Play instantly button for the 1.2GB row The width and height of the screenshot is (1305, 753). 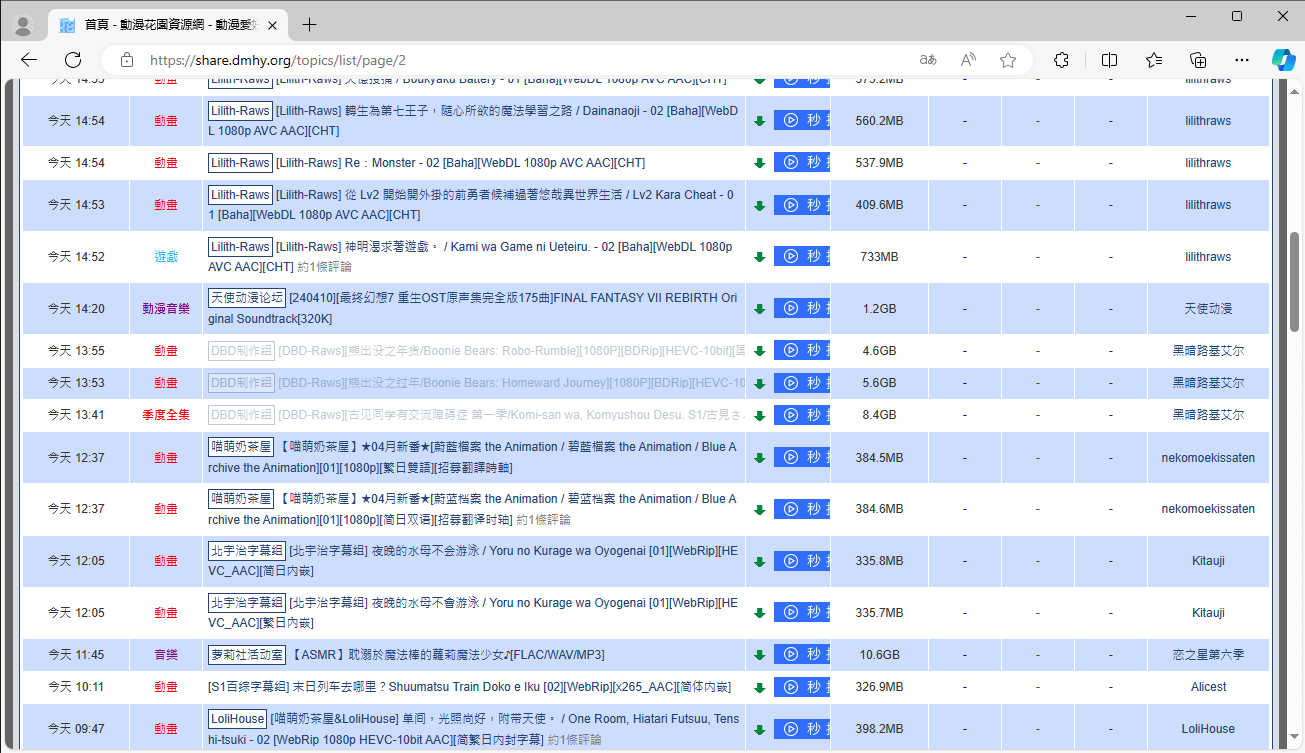coord(802,308)
